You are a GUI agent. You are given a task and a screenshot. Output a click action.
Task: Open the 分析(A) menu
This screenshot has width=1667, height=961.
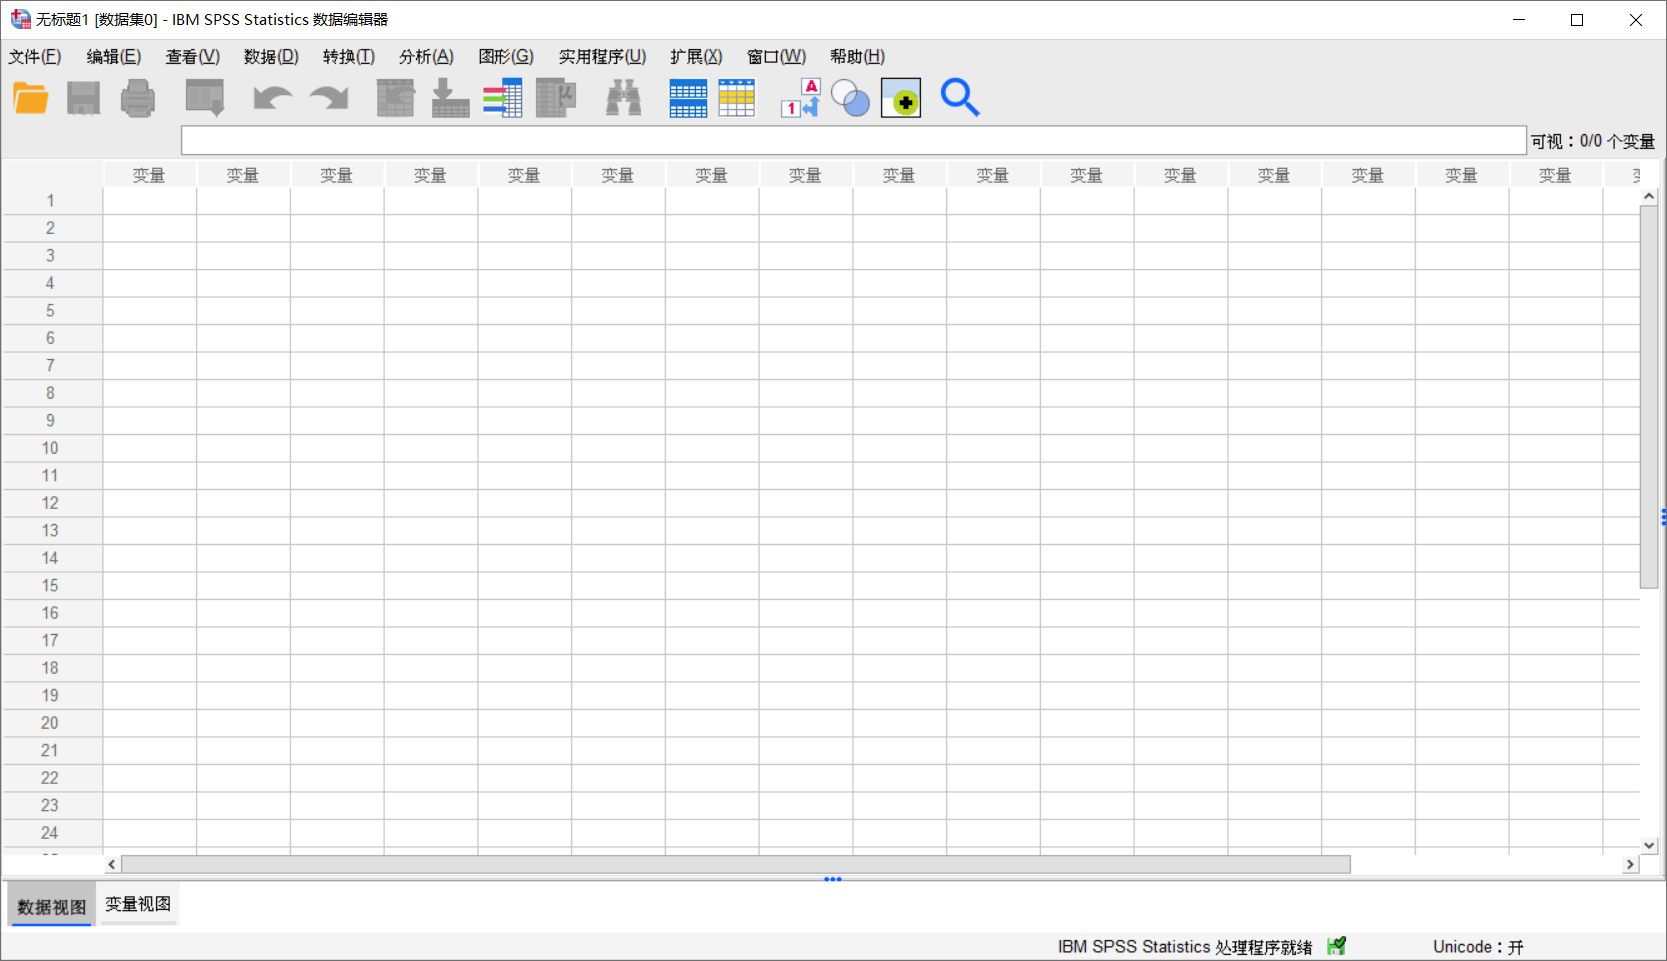[426, 57]
